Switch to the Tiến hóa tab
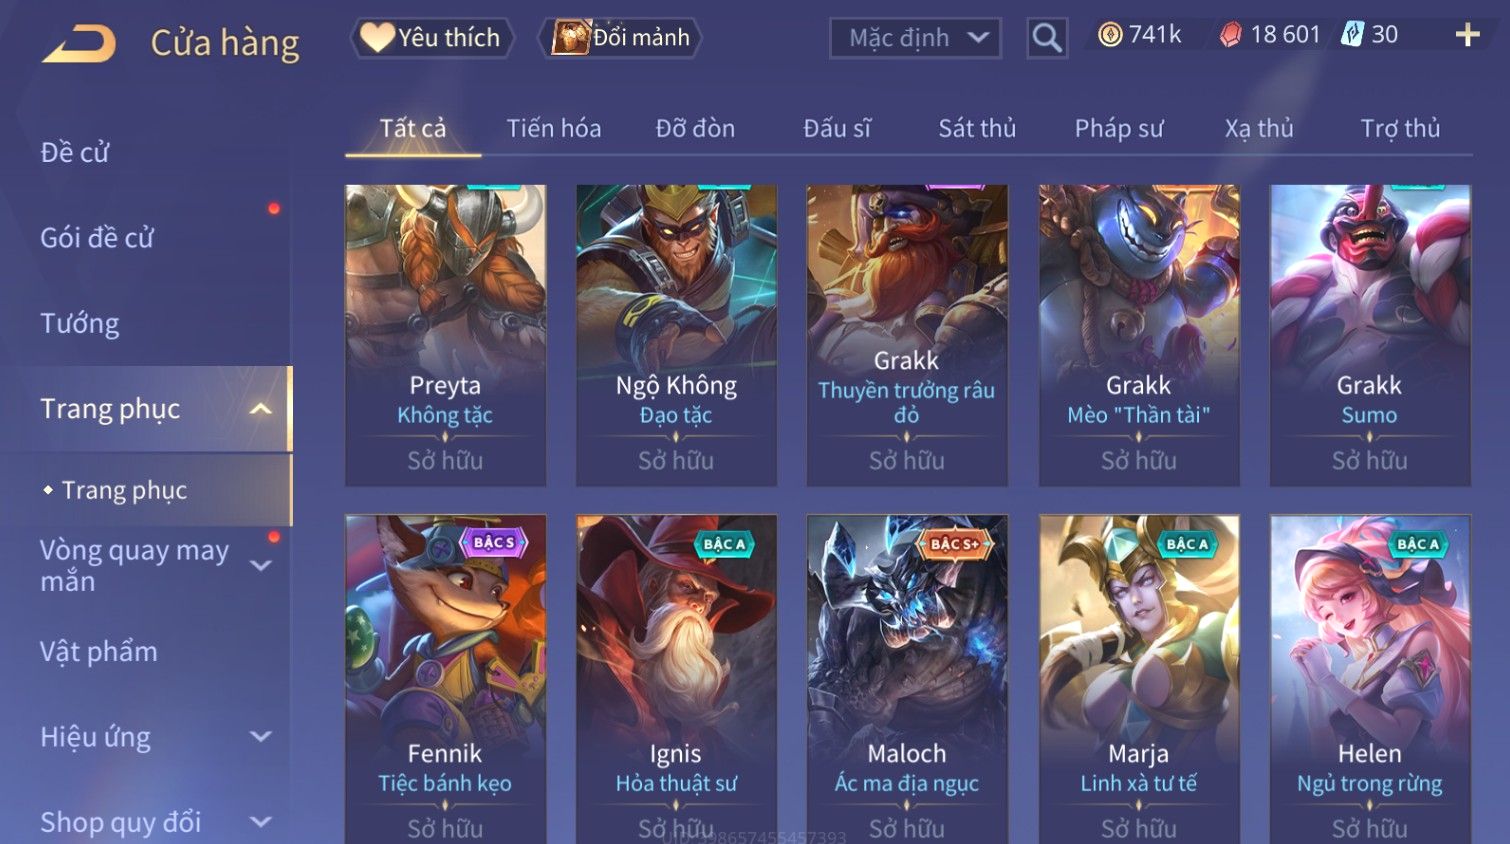 click(x=554, y=129)
